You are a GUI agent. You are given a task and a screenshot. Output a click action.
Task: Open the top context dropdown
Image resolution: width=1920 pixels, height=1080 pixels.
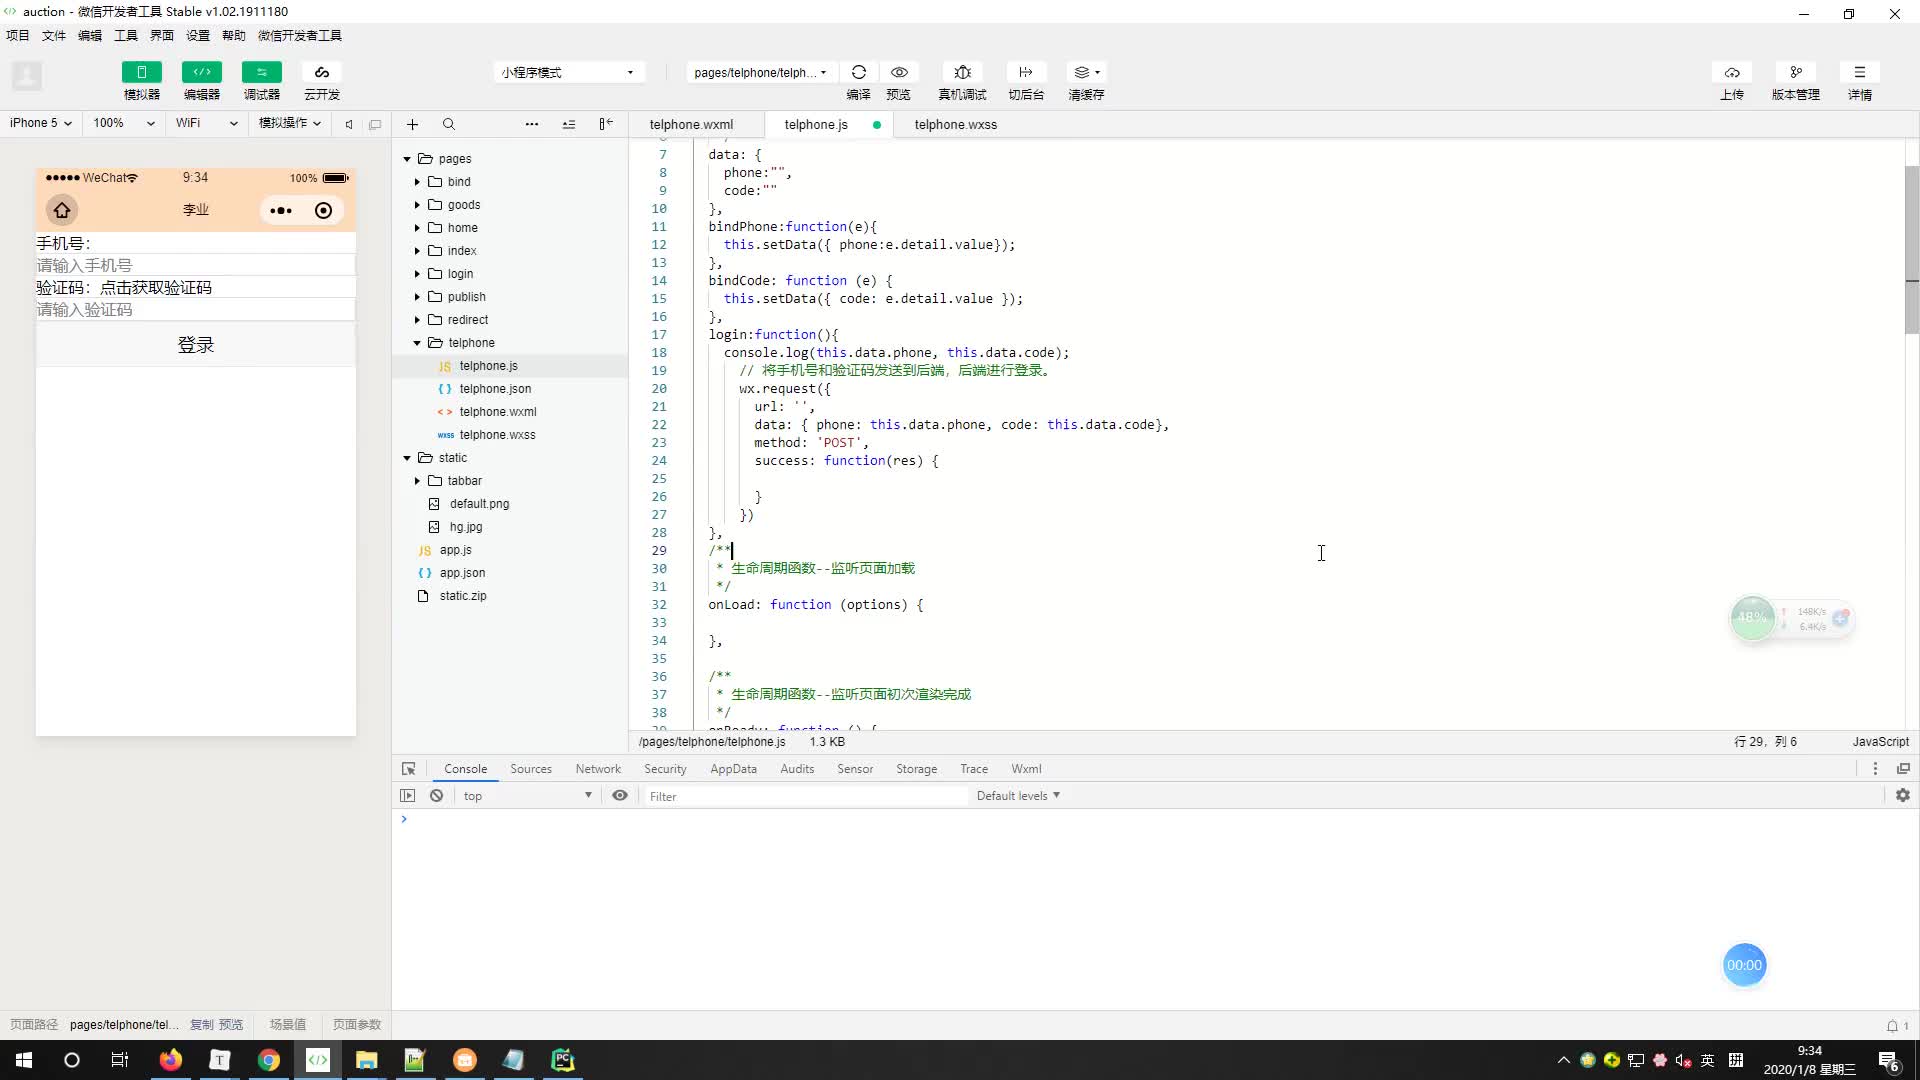[527, 796]
